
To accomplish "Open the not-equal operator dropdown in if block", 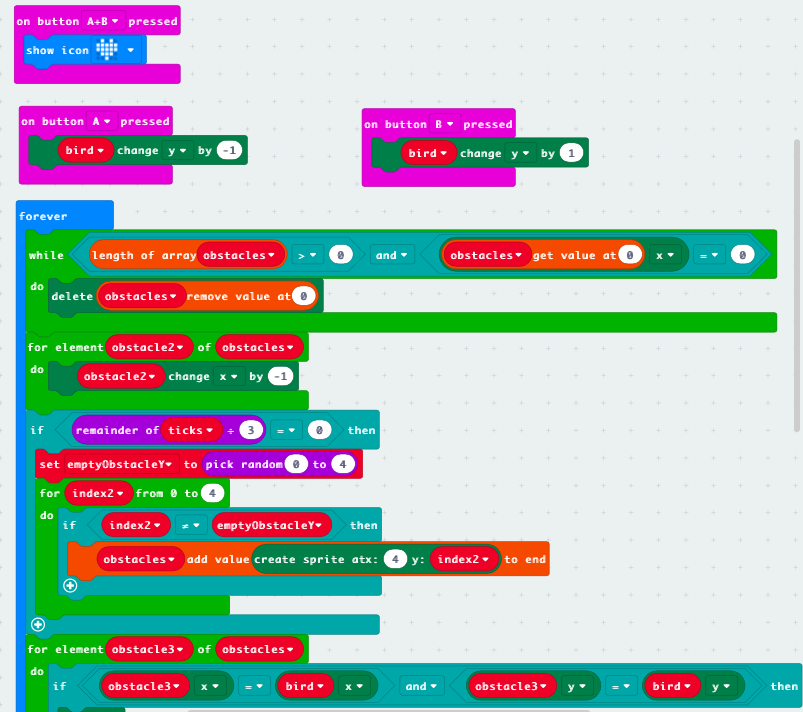I will pyautogui.click(x=192, y=525).
